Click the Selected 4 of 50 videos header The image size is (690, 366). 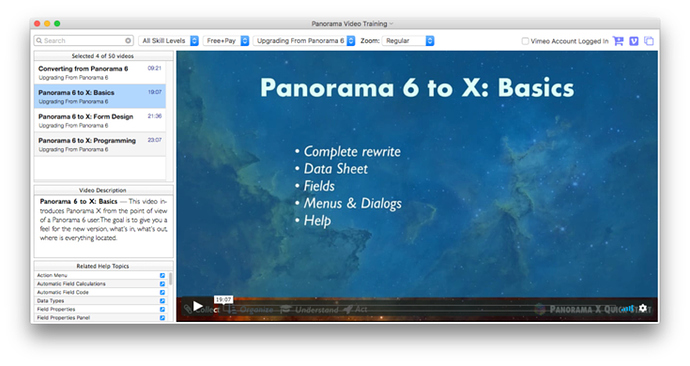click(x=103, y=56)
